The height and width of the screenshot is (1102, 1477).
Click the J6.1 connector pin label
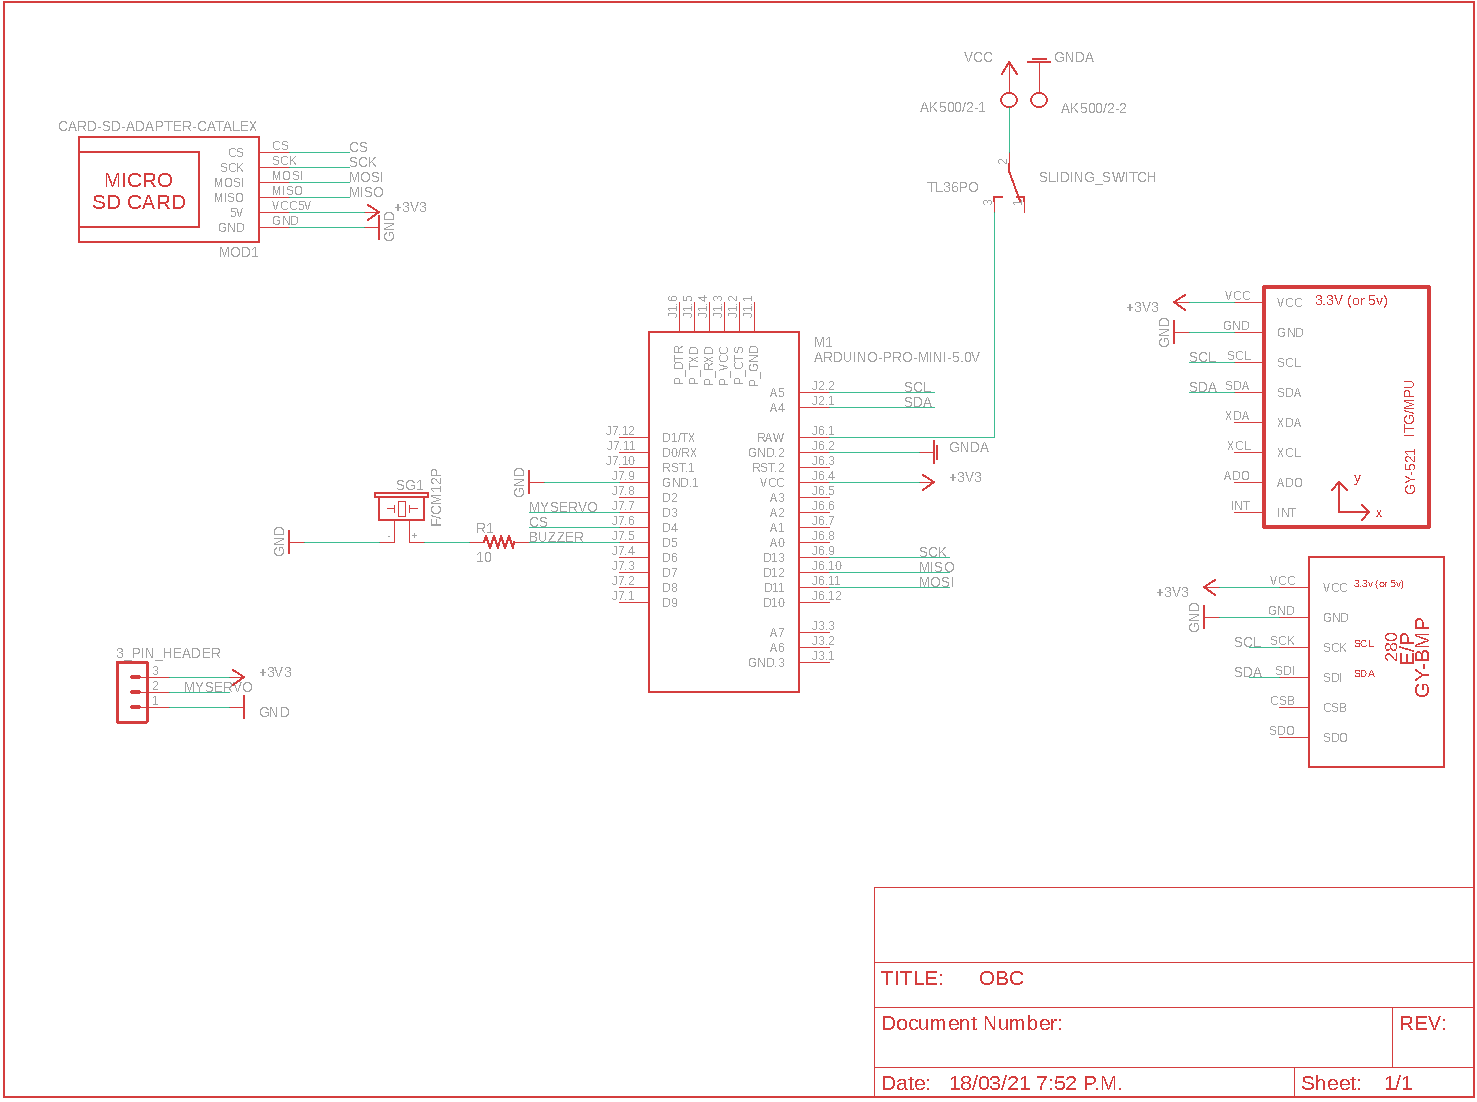click(823, 431)
